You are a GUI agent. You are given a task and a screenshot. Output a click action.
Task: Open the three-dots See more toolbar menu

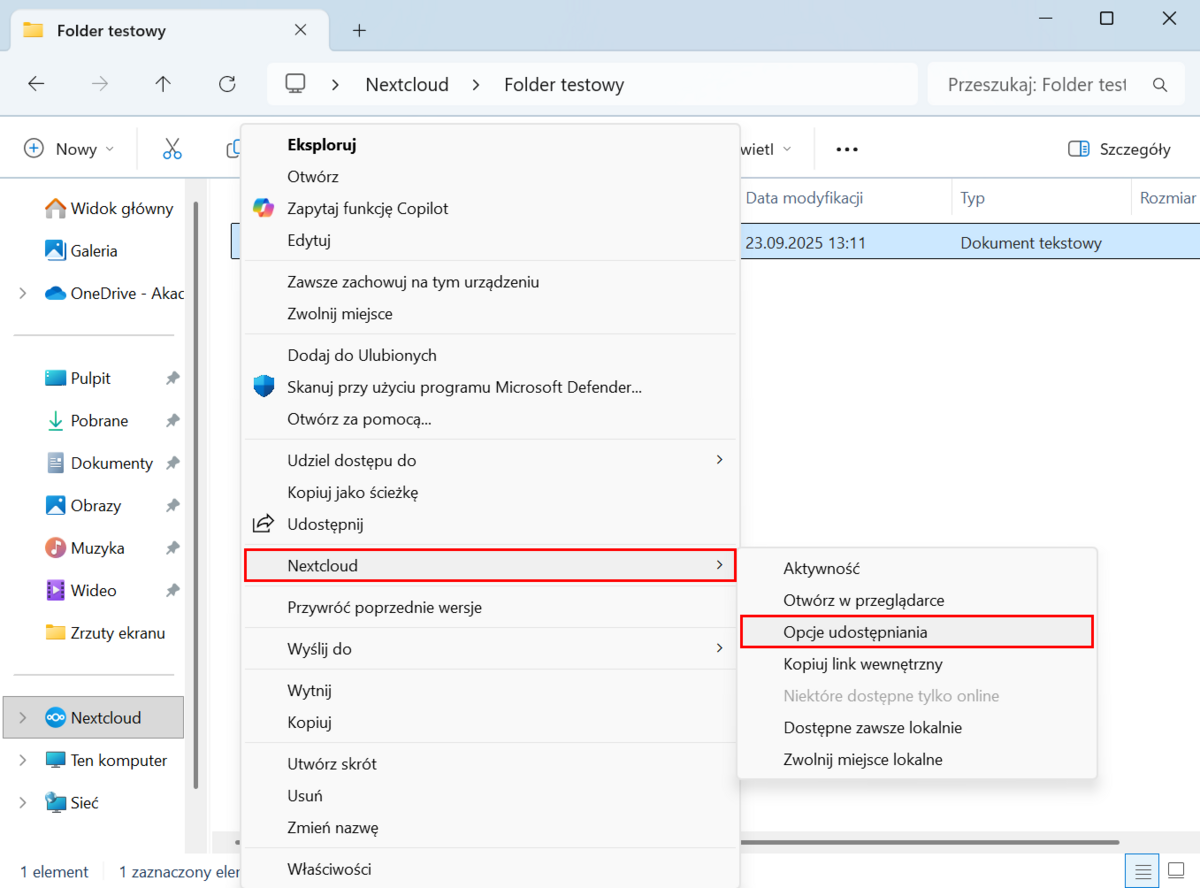click(x=847, y=149)
